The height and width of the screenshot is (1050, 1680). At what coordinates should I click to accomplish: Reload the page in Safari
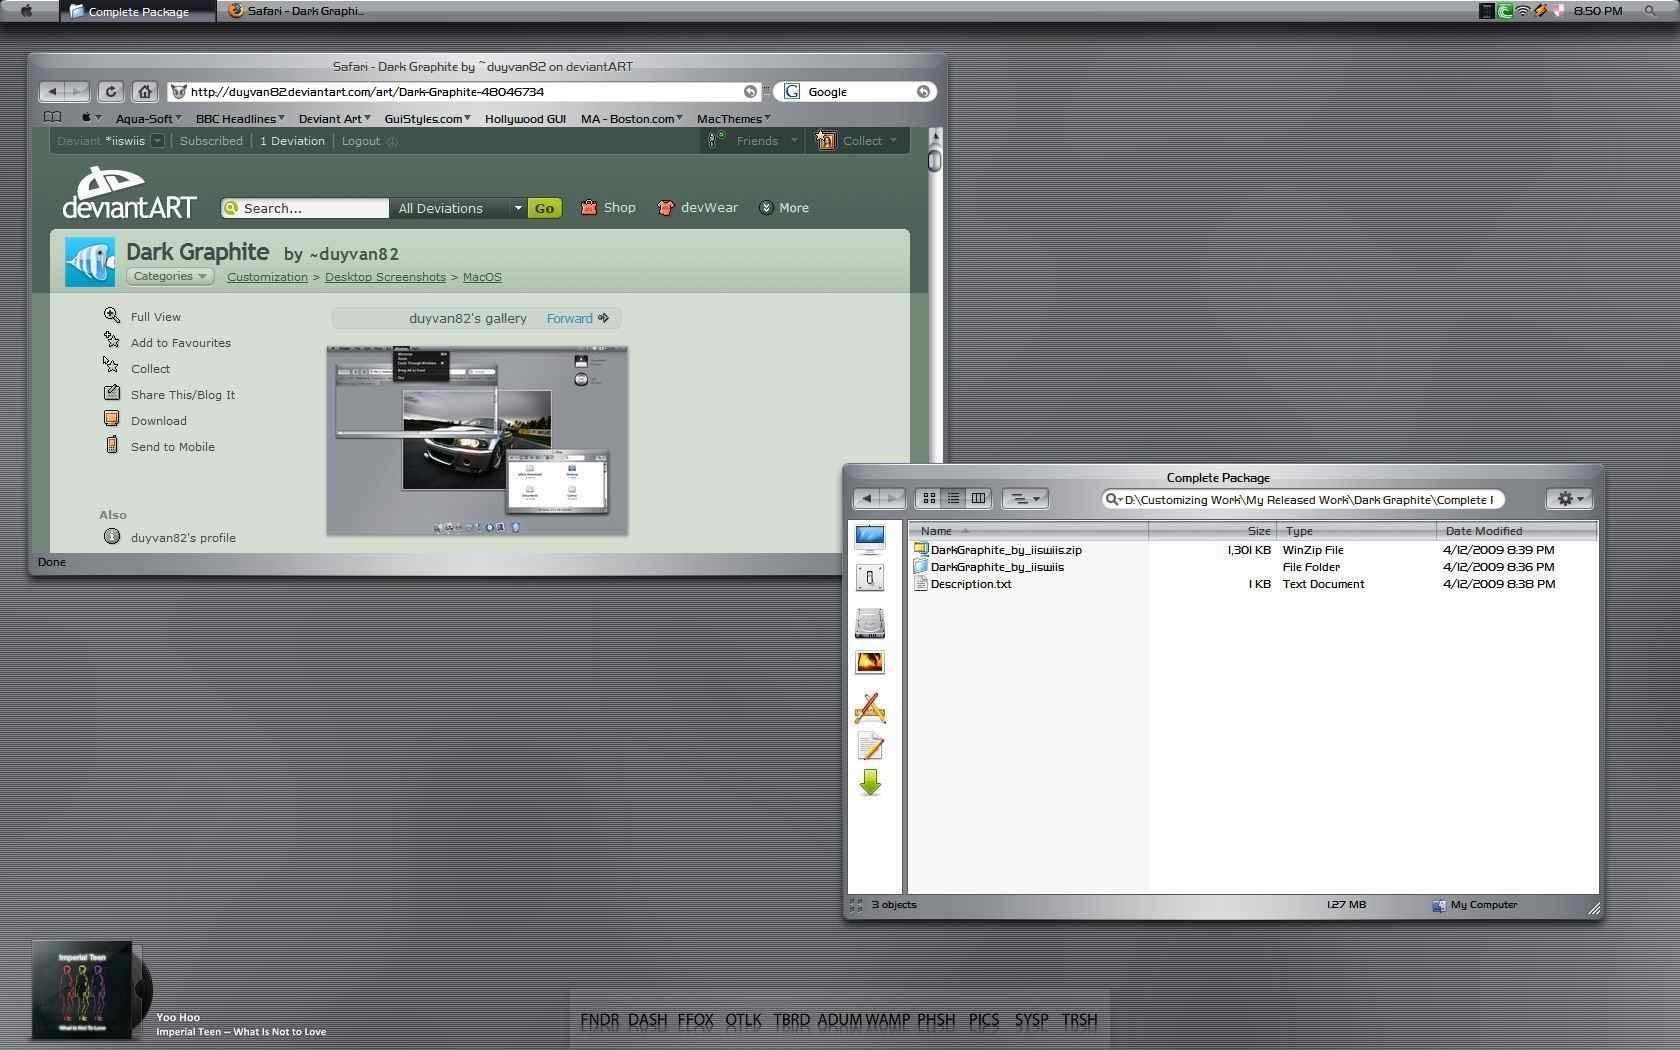coord(110,91)
